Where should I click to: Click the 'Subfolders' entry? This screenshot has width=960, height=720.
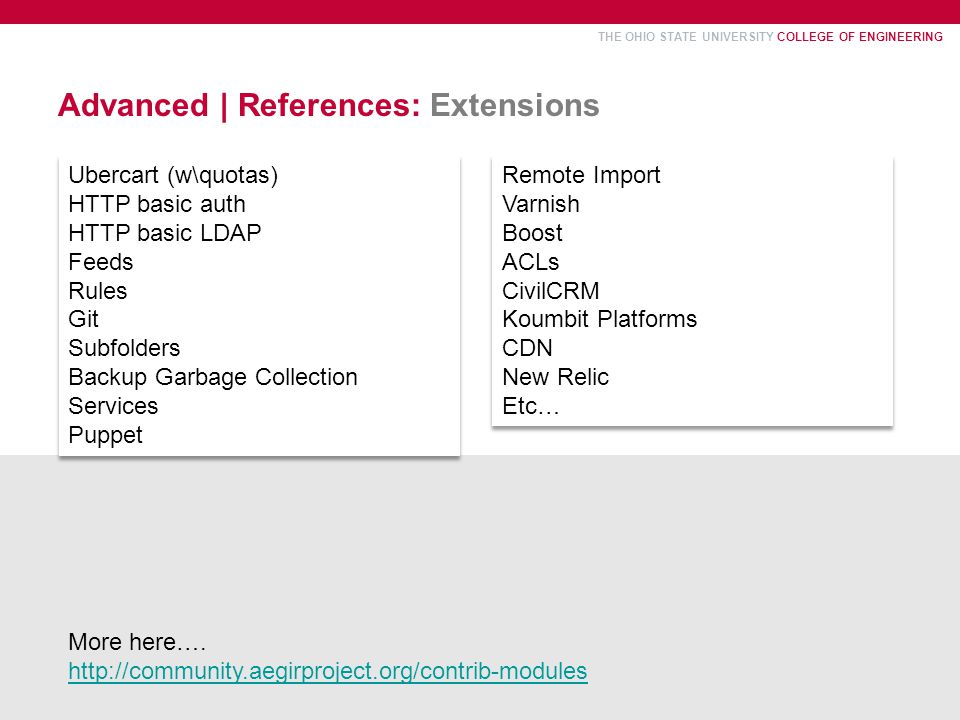[x=124, y=348]
